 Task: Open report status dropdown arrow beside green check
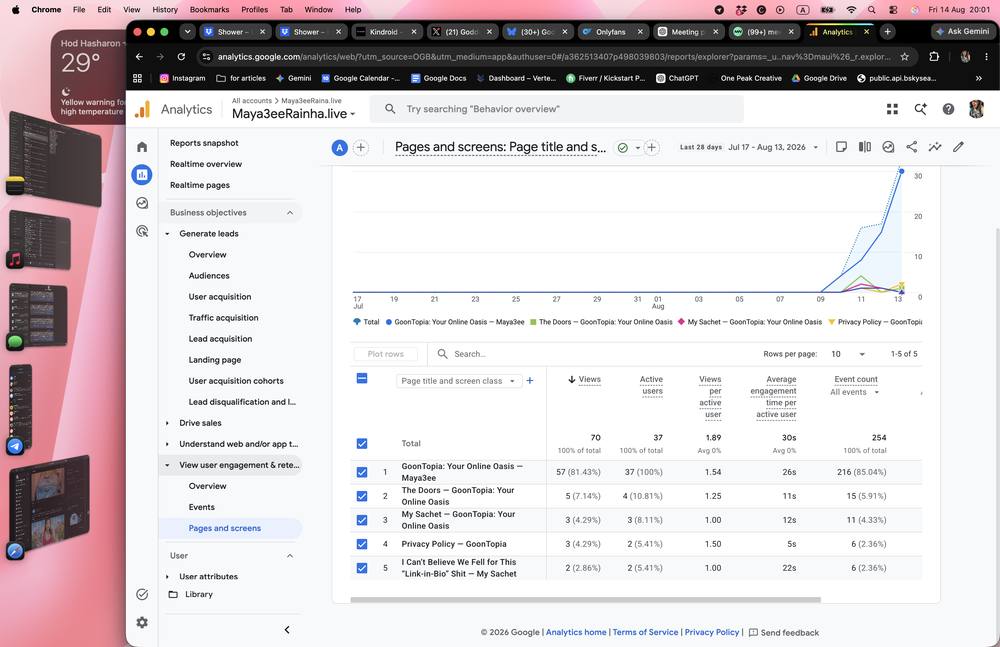point(637,148)
